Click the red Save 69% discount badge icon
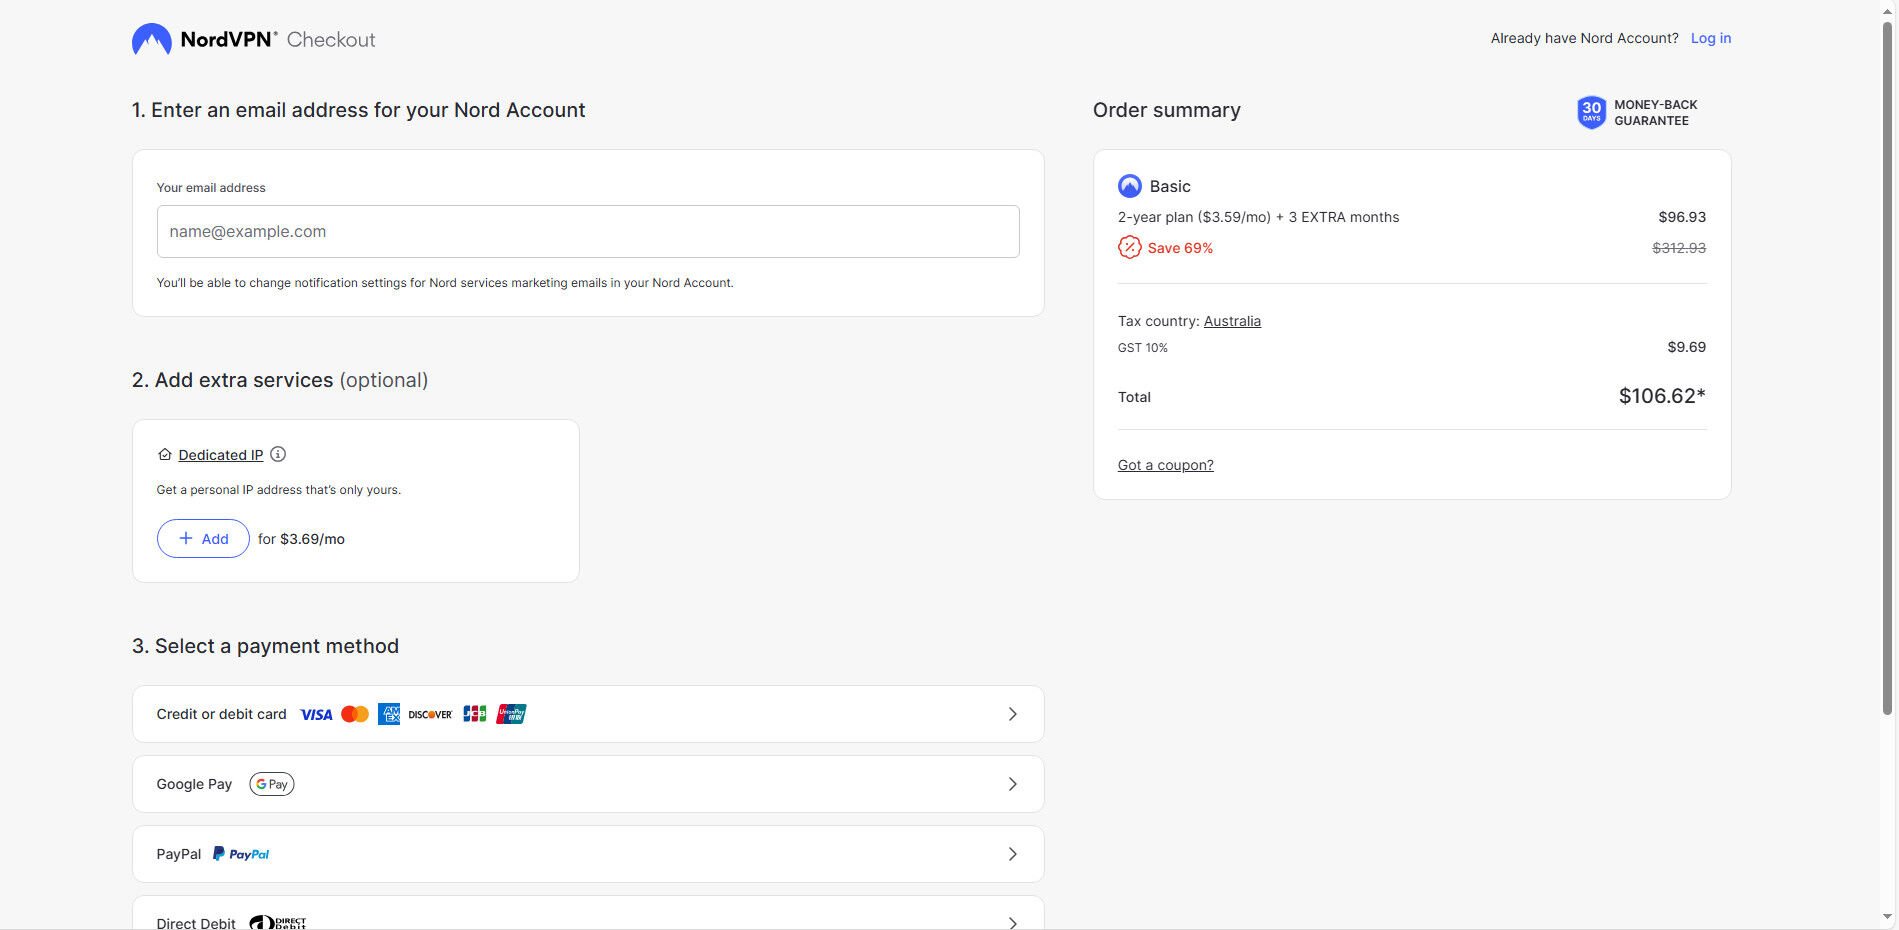Viewport: 1899px width, 930px height. (x=1130, y=247)
